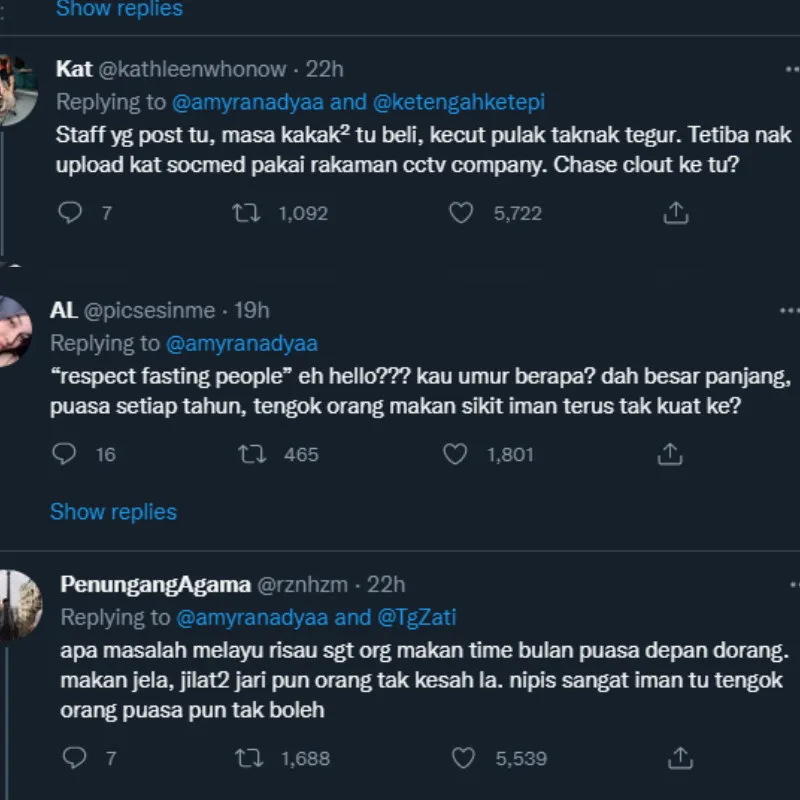800x800 pixels.
Task: Open the @ketengahketepi mention link
Action: [x=459, y=102]
